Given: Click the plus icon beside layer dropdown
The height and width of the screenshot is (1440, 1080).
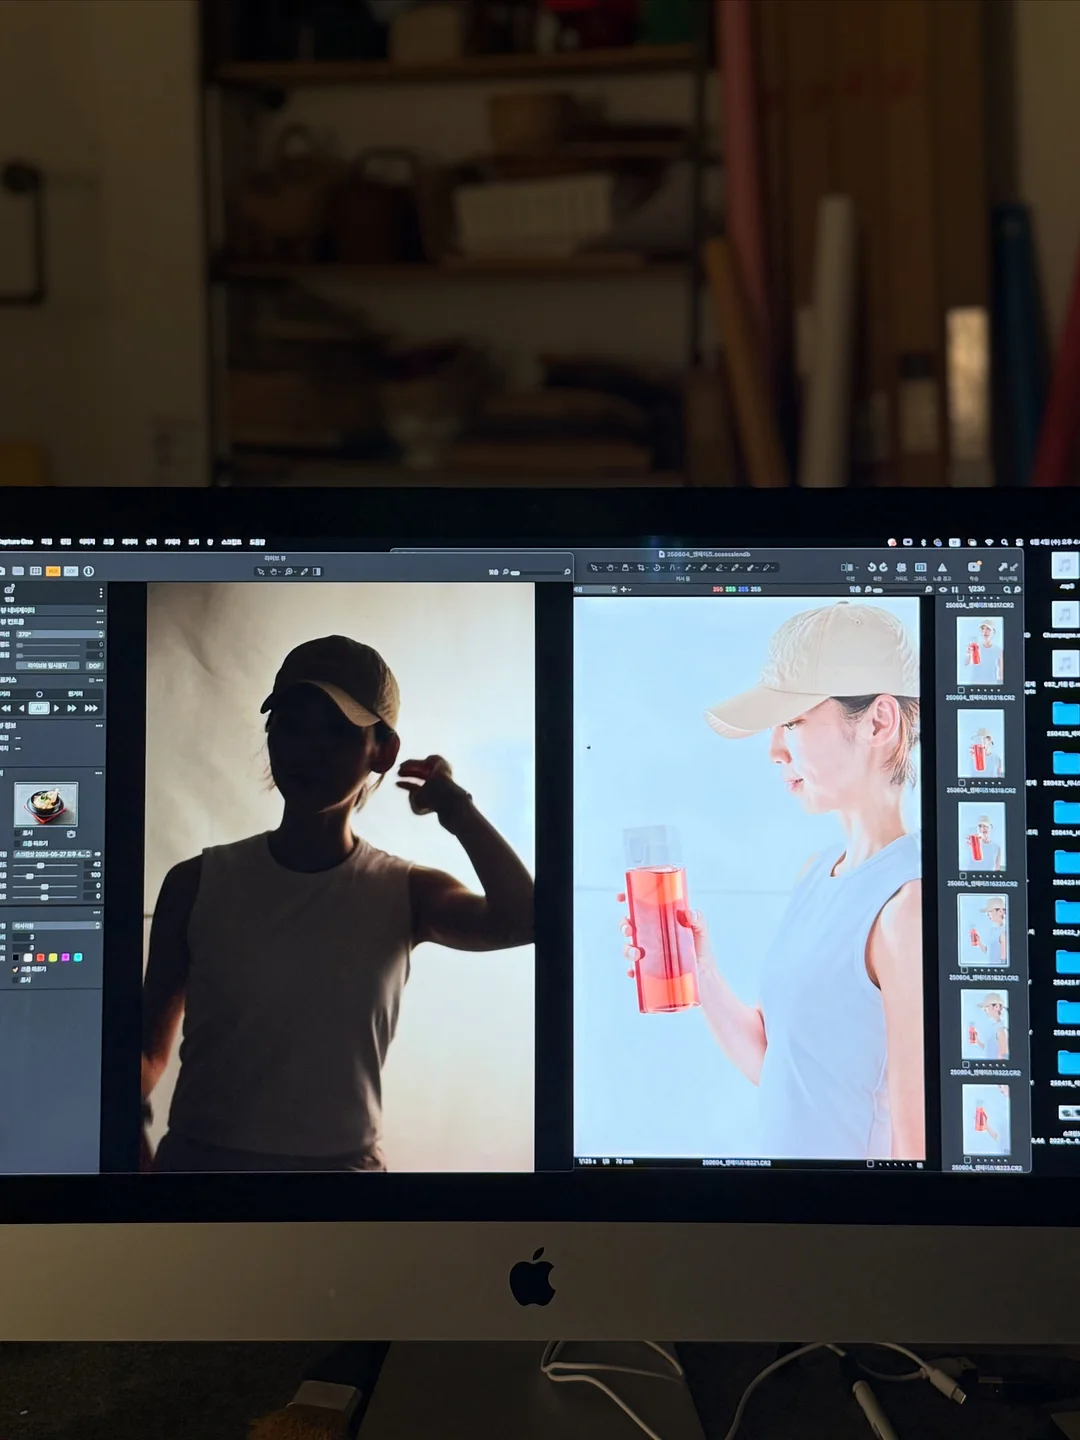Looking at the screenshot, I should click(x=623, y=589).
